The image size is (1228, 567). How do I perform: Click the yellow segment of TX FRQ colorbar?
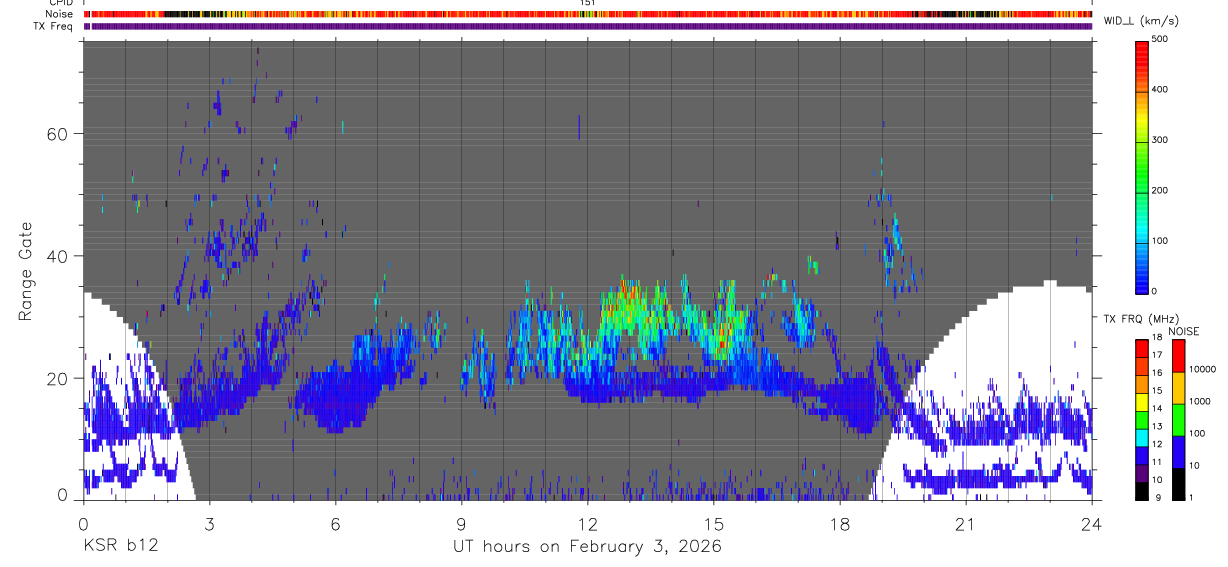pyautogui.click(x=1141, y=402)
